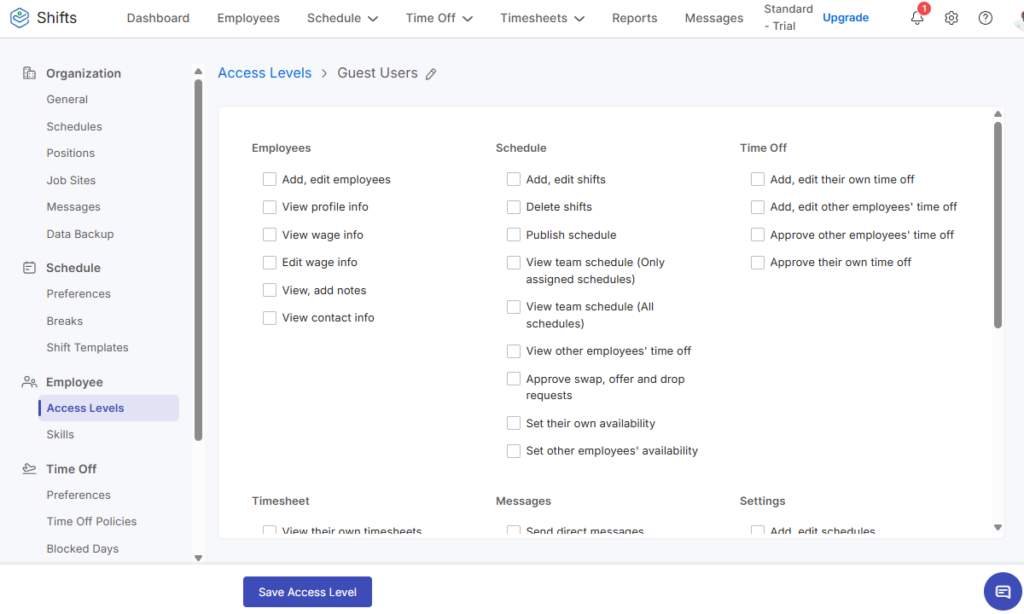Open the help question mark icon

coord(985,18)
